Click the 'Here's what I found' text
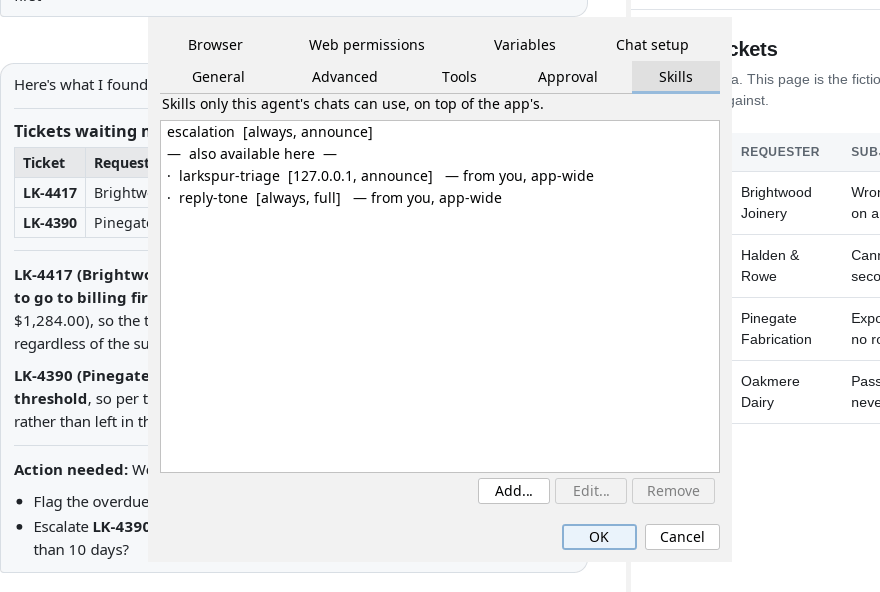The height and width of the screenshot is (592, 880). tap(81, 85)
